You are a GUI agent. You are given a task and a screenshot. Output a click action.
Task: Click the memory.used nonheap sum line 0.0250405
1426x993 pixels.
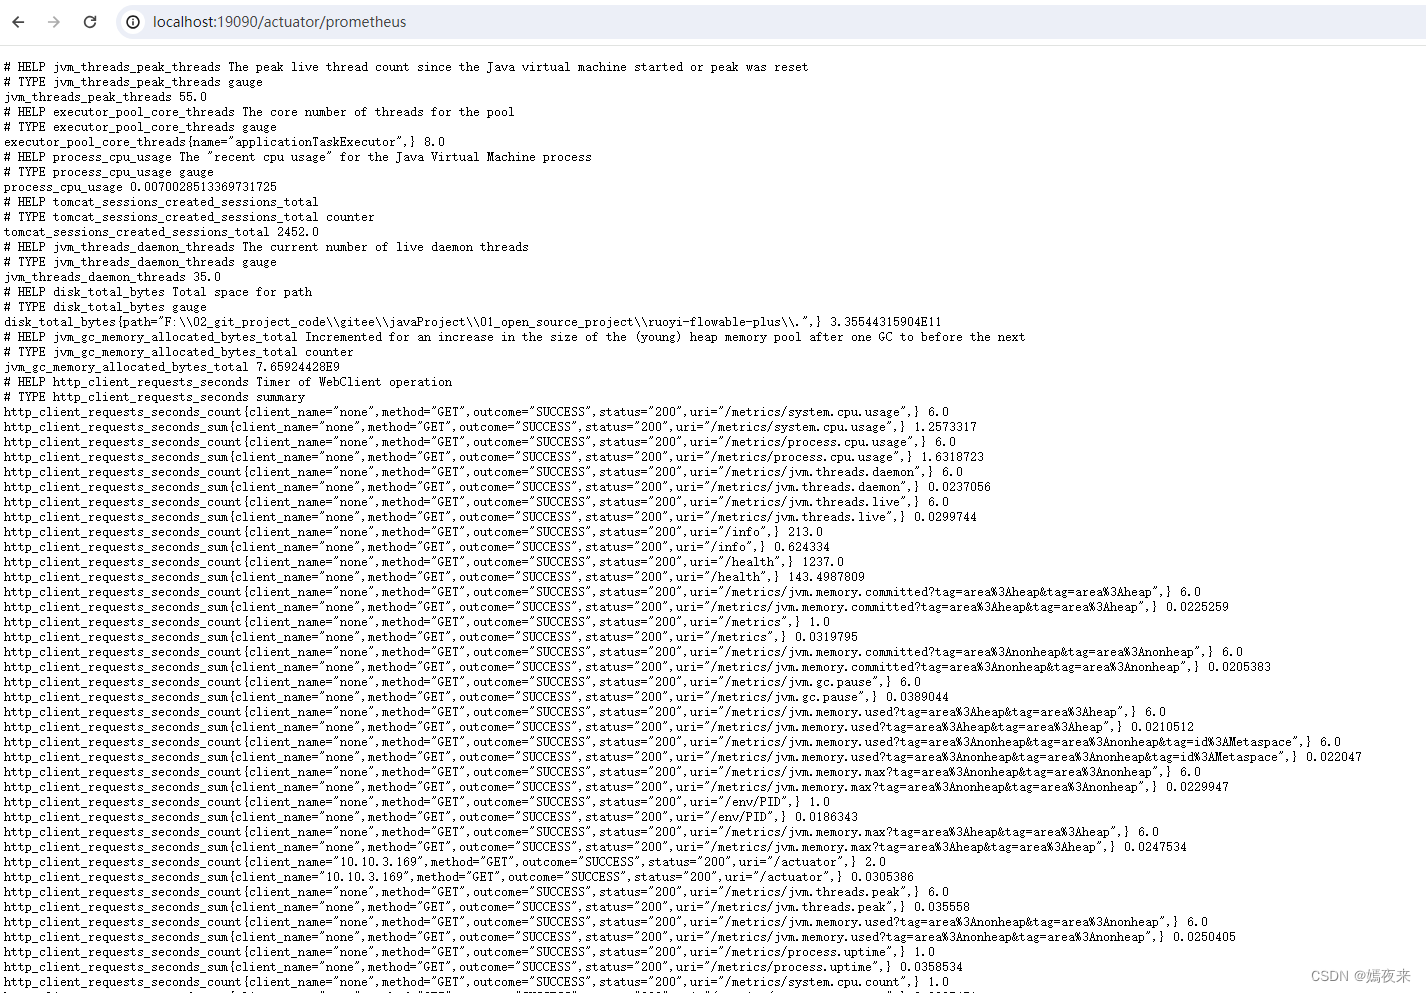pyautogui.click(x=620, y=937)
